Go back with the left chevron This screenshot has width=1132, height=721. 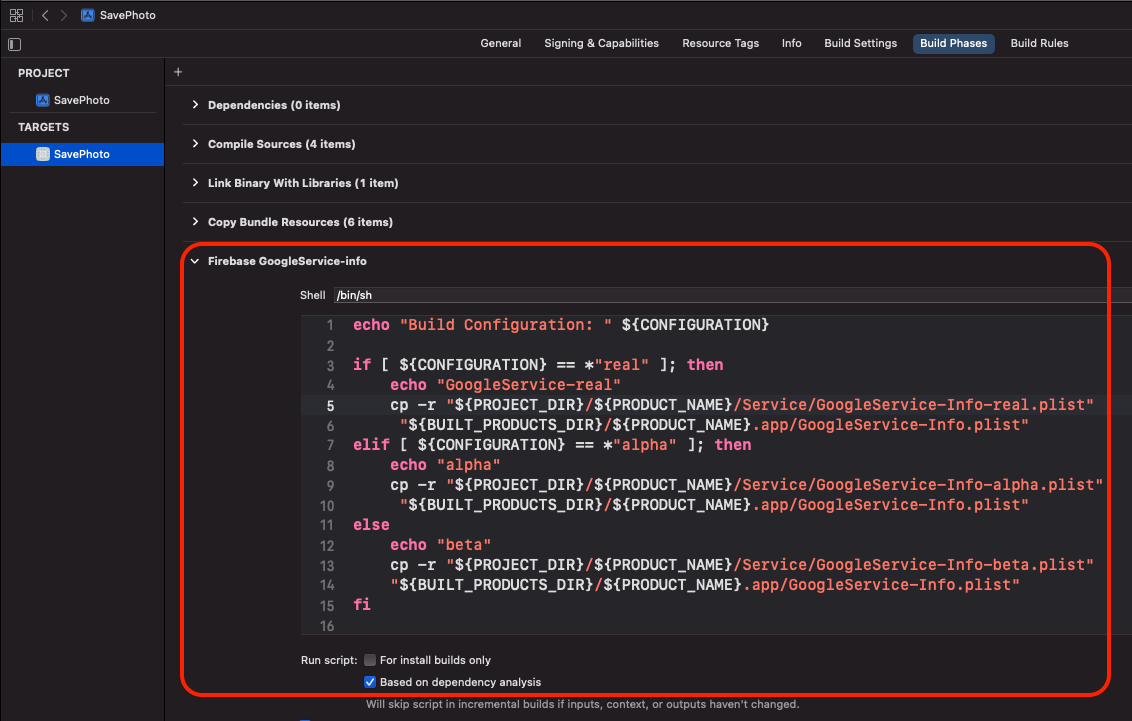pos(45,15)
